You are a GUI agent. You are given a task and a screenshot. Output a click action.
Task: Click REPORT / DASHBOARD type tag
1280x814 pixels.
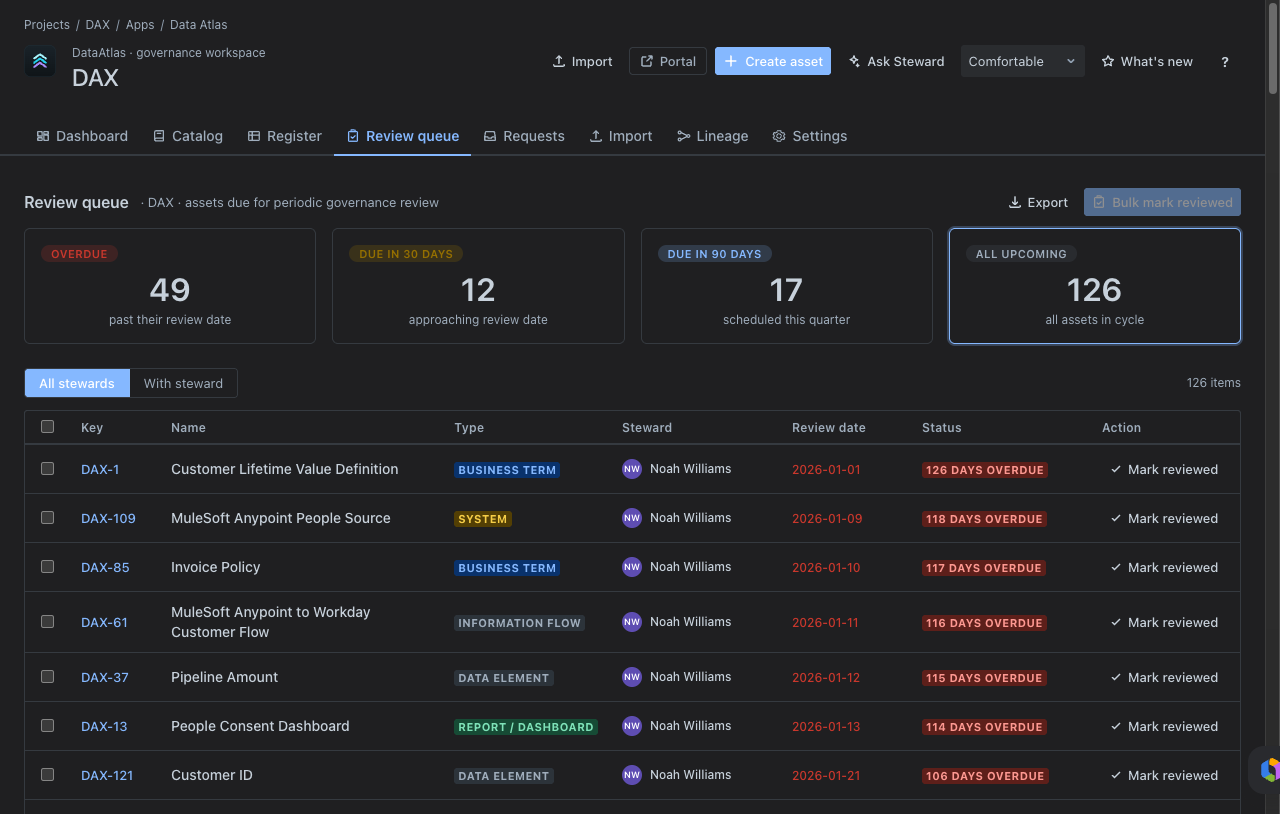point(526,727)
